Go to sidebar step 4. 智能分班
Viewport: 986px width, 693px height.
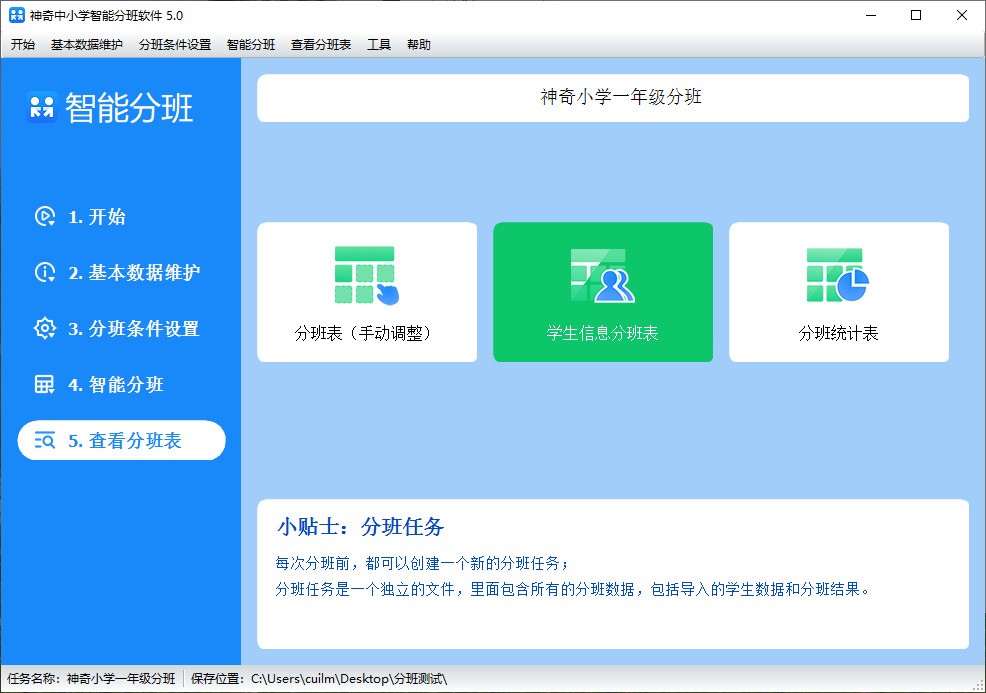click(x=121, y=384)
